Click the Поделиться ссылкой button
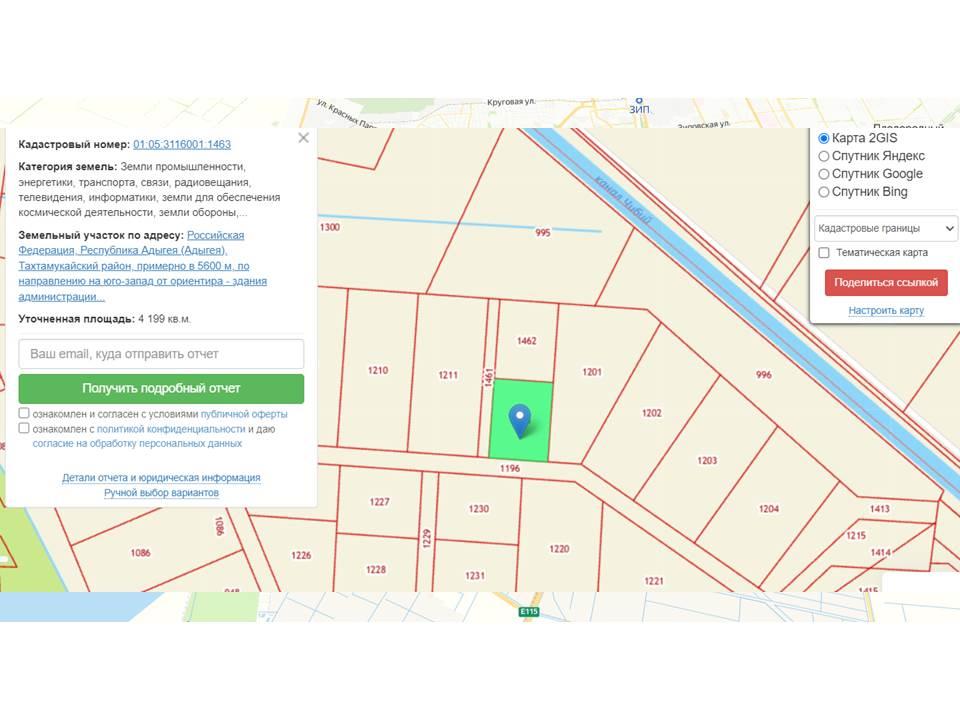Image resolution: width=960 pixels, height=720 pixels. [885, 283]
